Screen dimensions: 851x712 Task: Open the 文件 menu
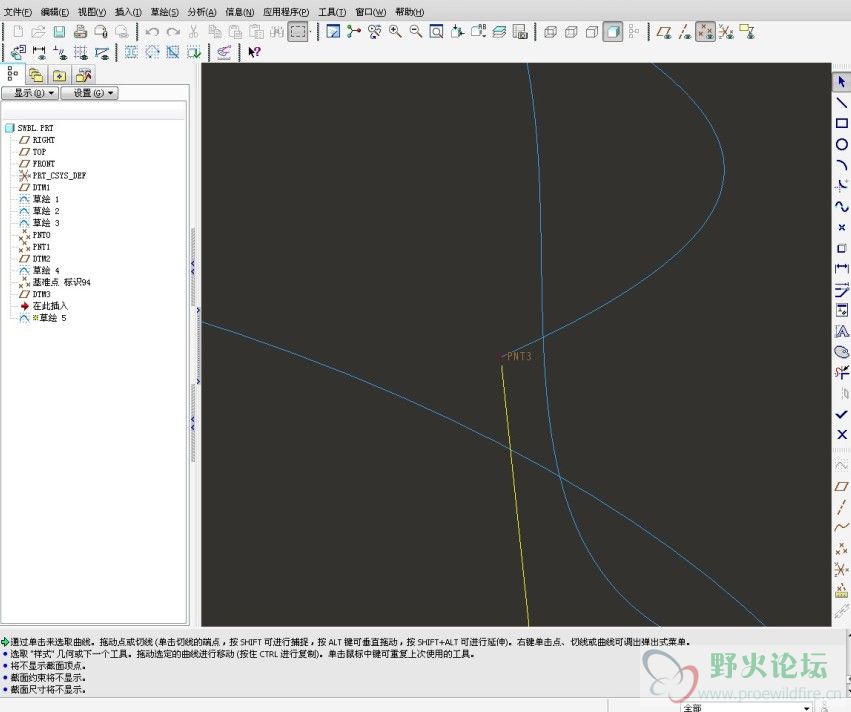click(x=17, y=12)
